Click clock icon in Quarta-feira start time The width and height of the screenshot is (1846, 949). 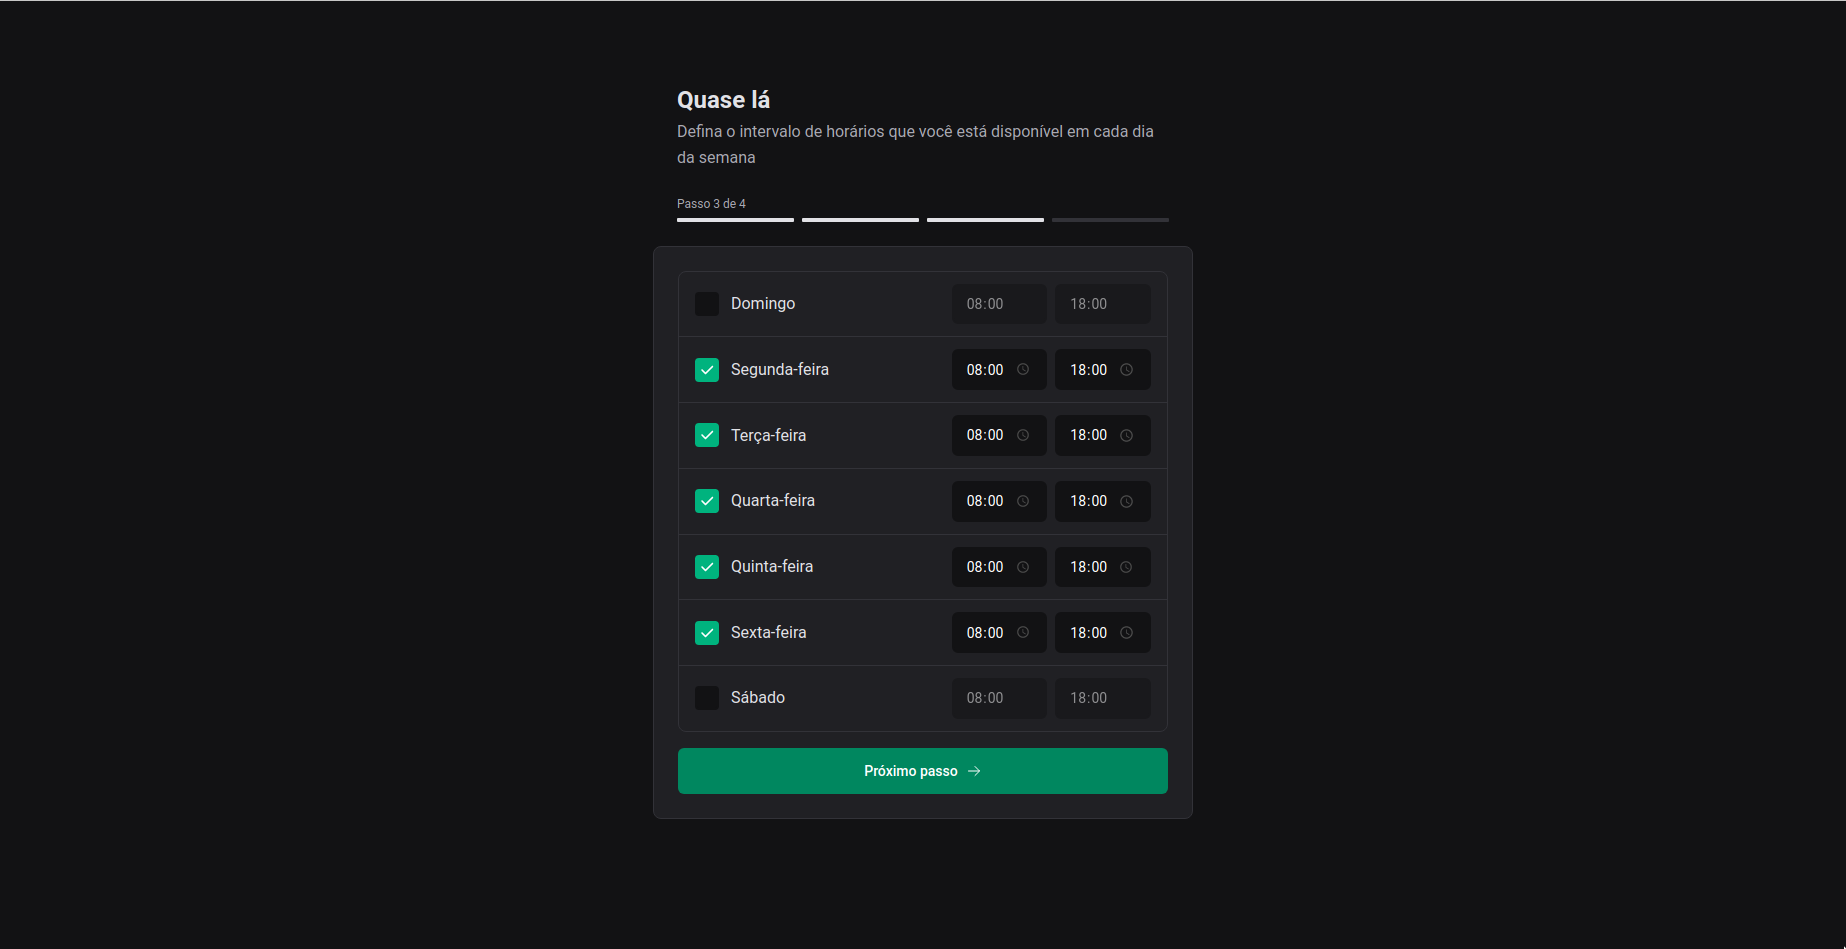[x=1023, y=501]
